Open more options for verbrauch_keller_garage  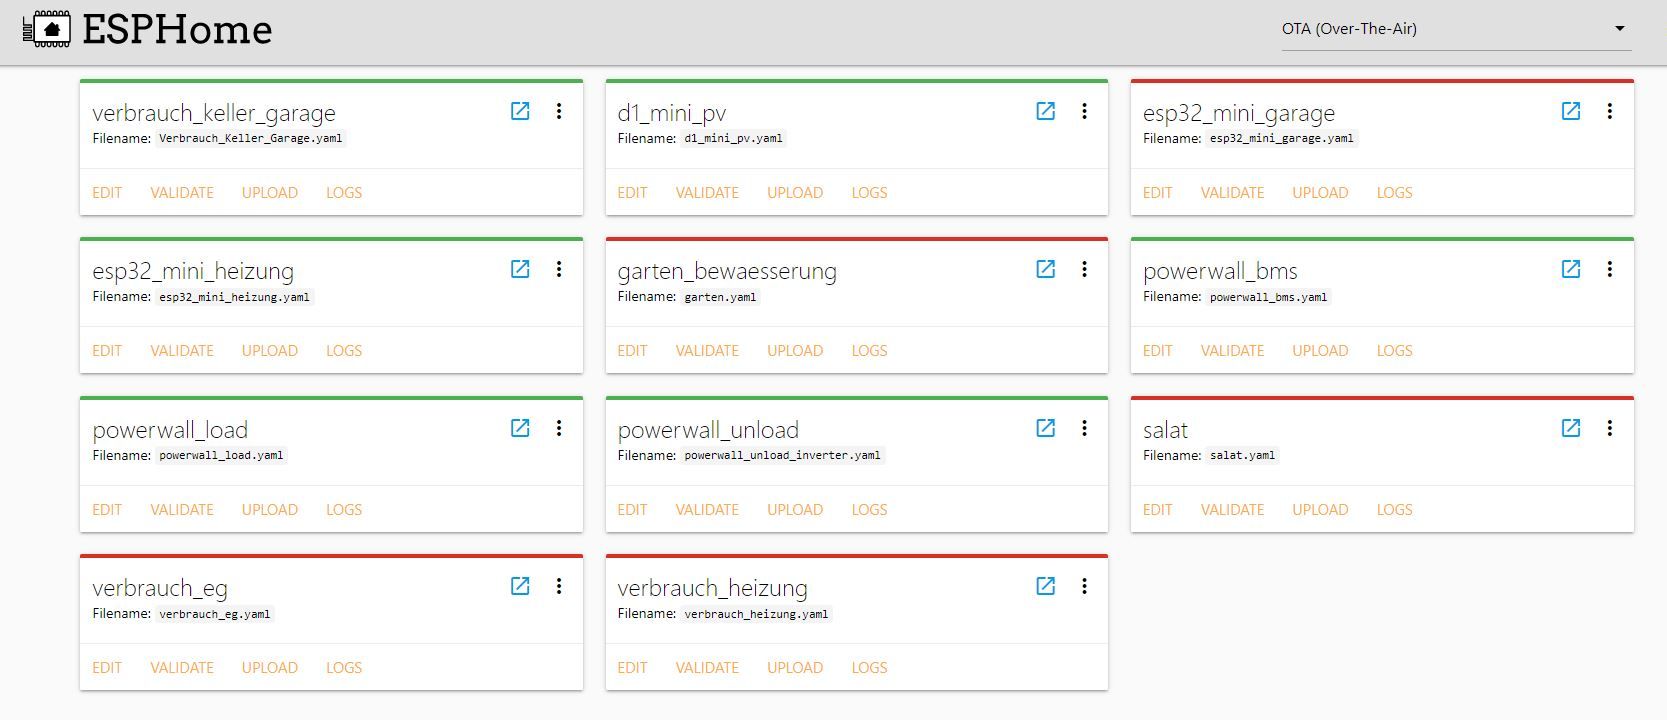pyautogui.click(x=559, y=111)
